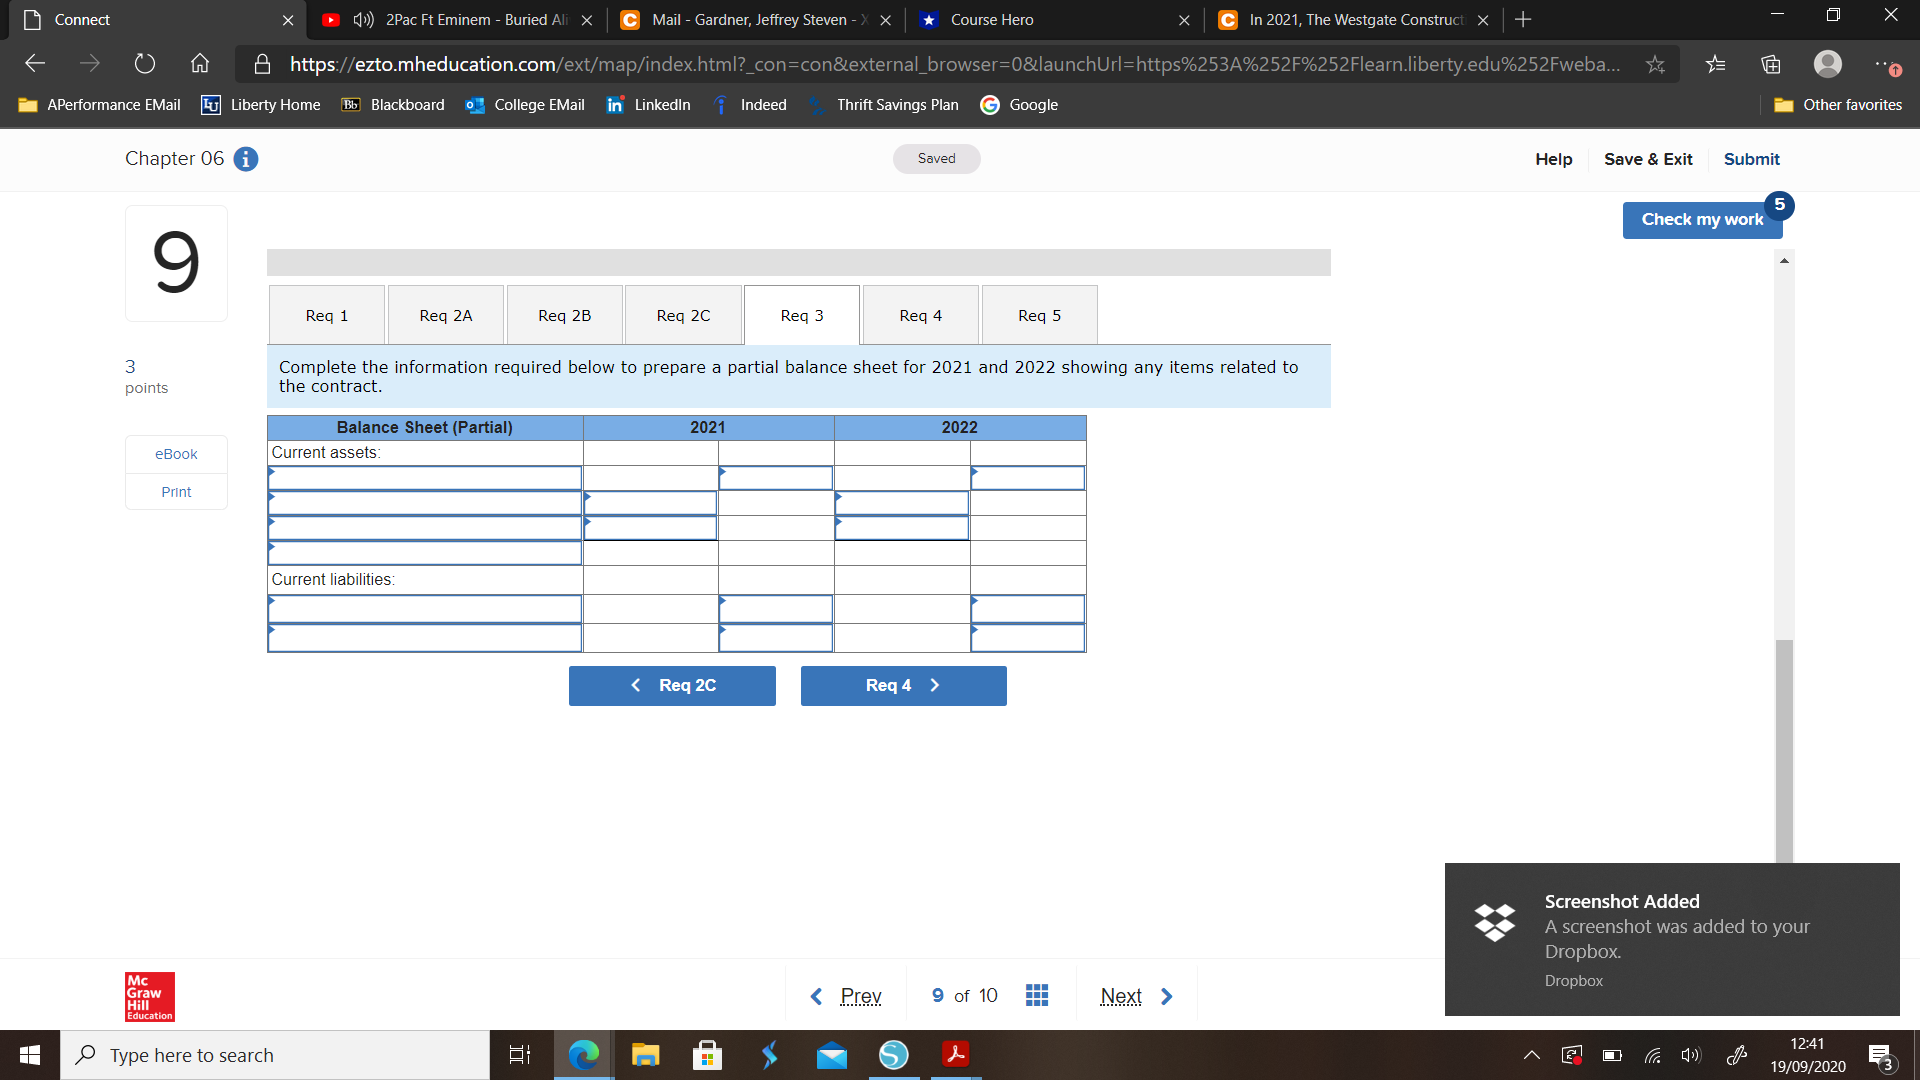The image size is (1920, 1080).
Task: Switch to the Req 5 tab
Action: pos(1039,315)
